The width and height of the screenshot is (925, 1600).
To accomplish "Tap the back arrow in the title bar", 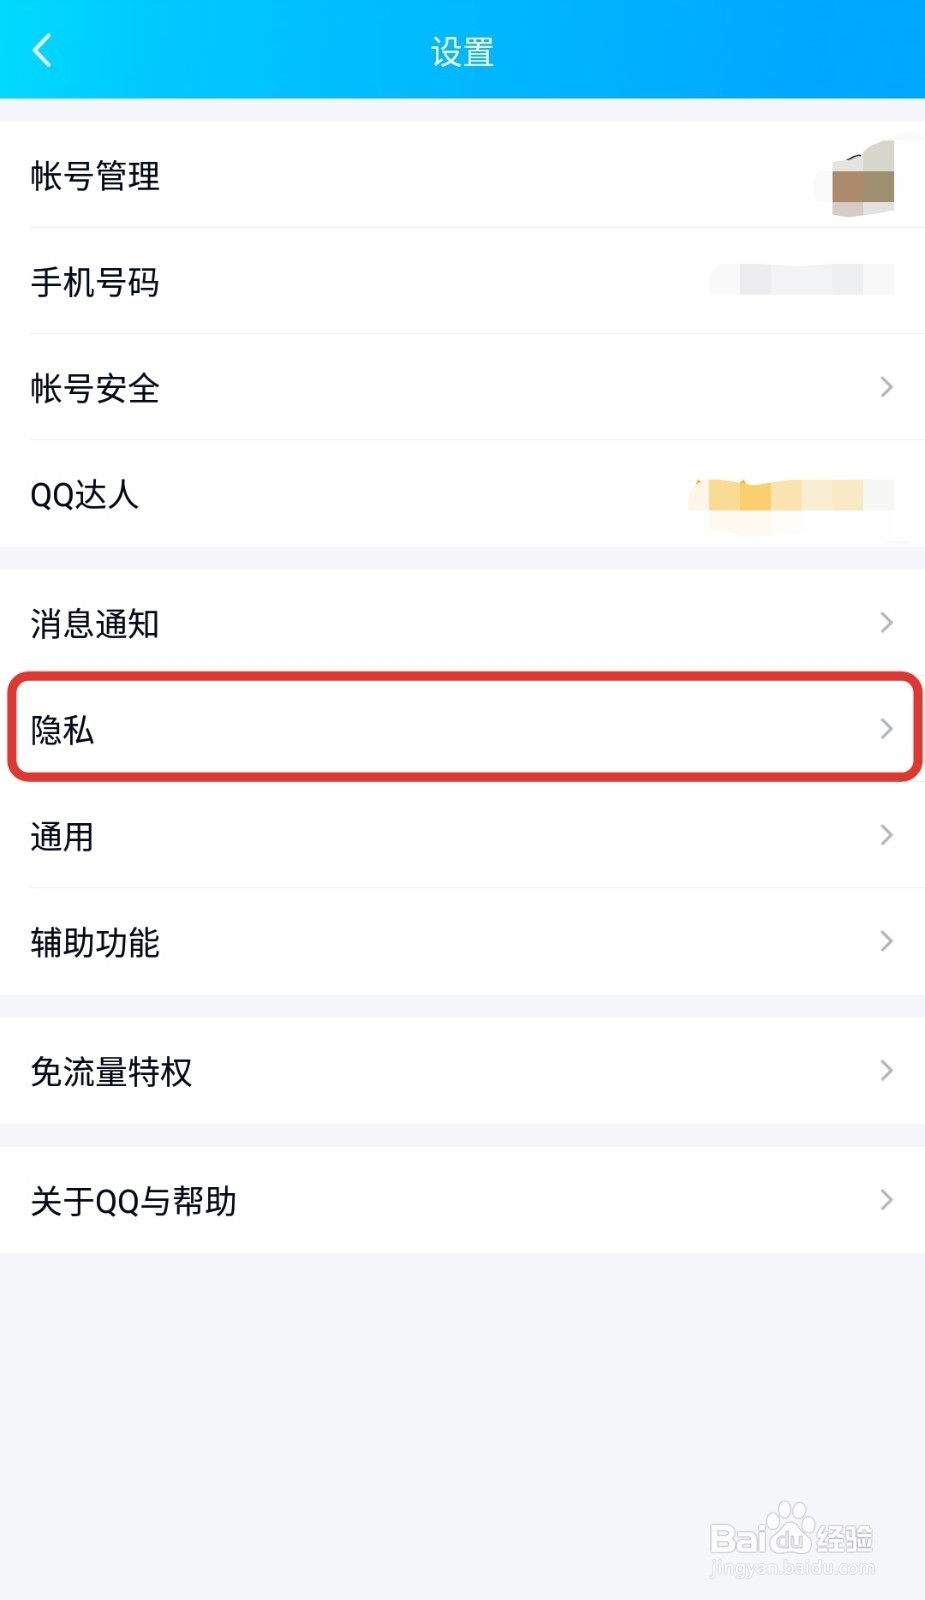I will point(42,50).
